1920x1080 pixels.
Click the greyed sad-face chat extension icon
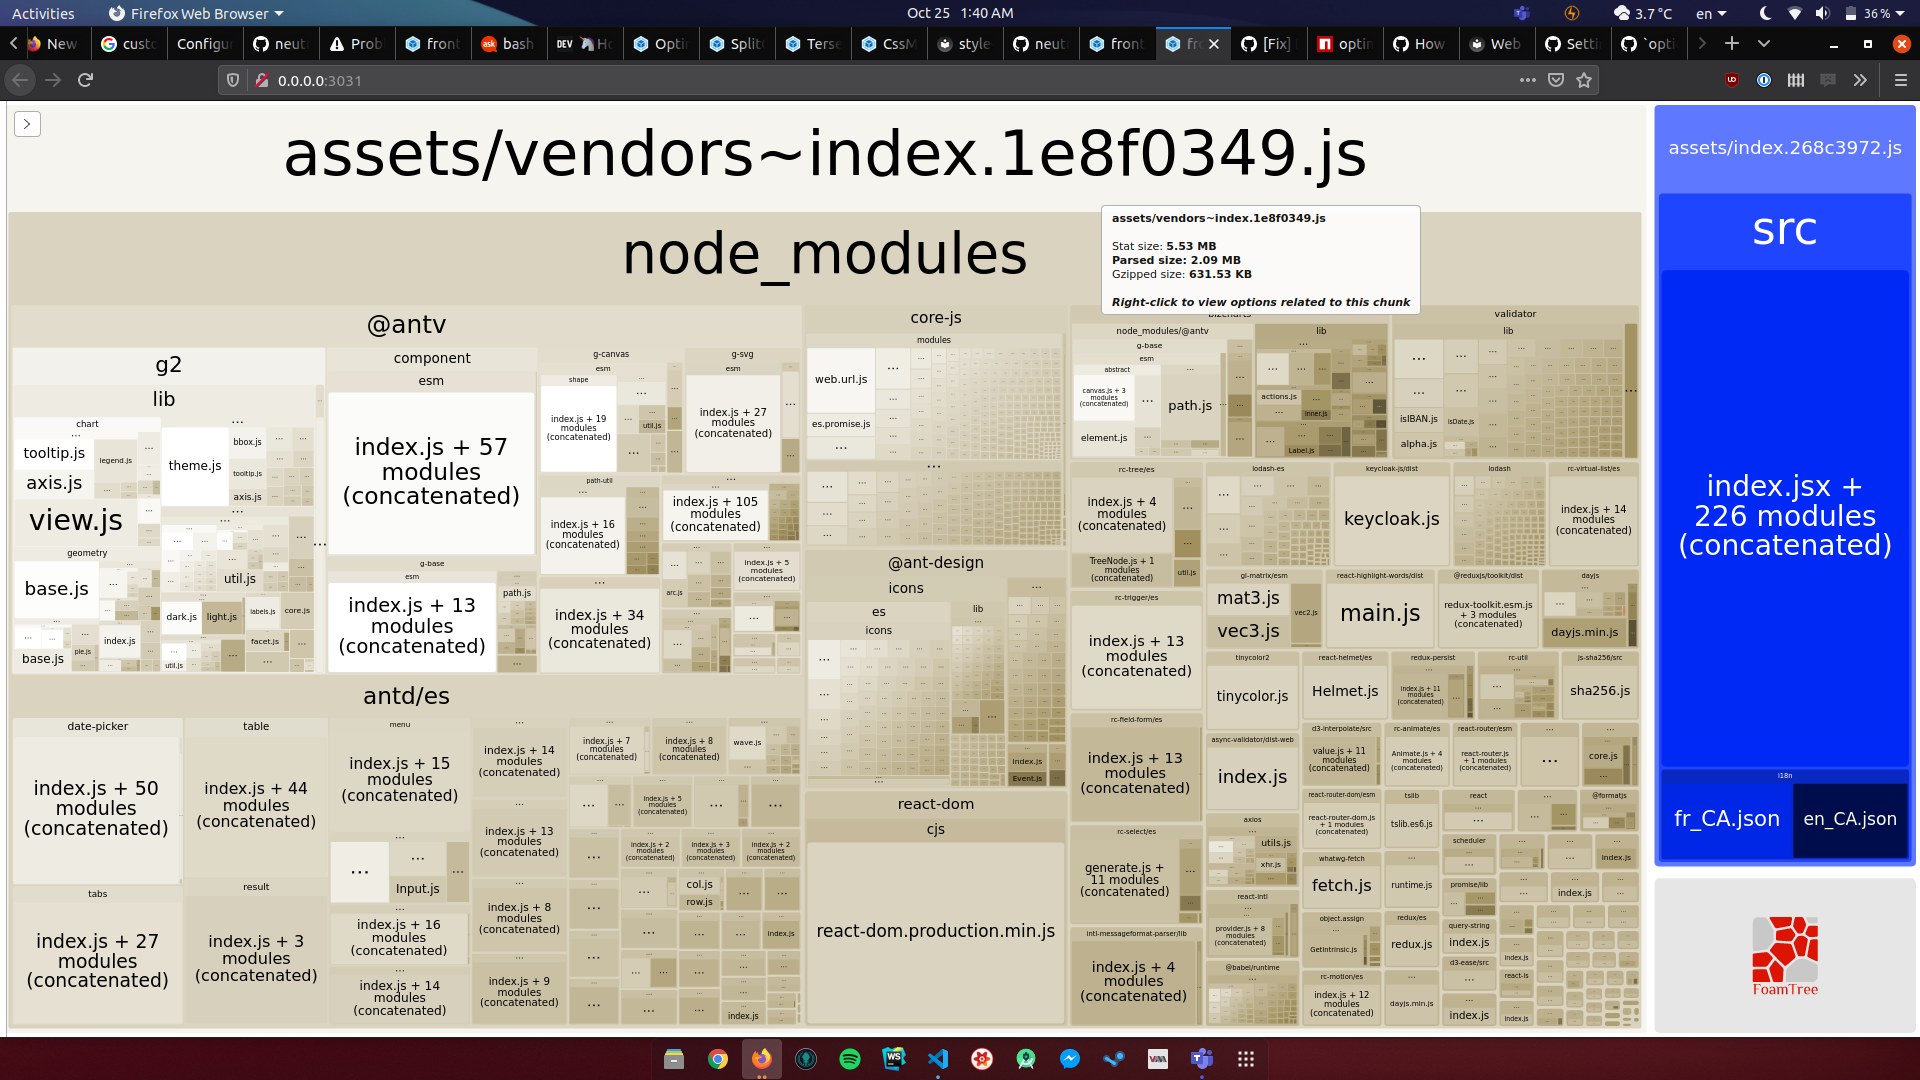(x=1828, y=80)
